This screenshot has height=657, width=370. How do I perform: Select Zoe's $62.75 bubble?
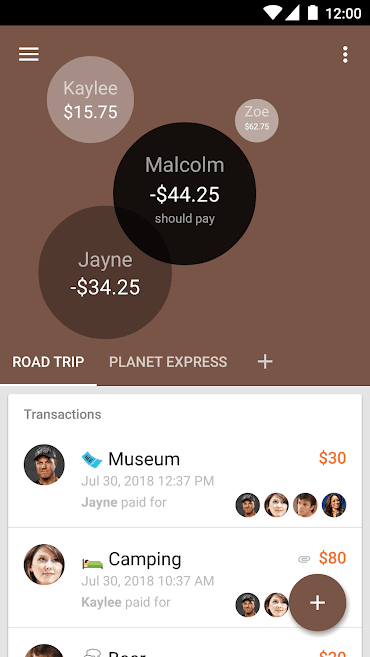pyautogui.click(x=256, y=121)
